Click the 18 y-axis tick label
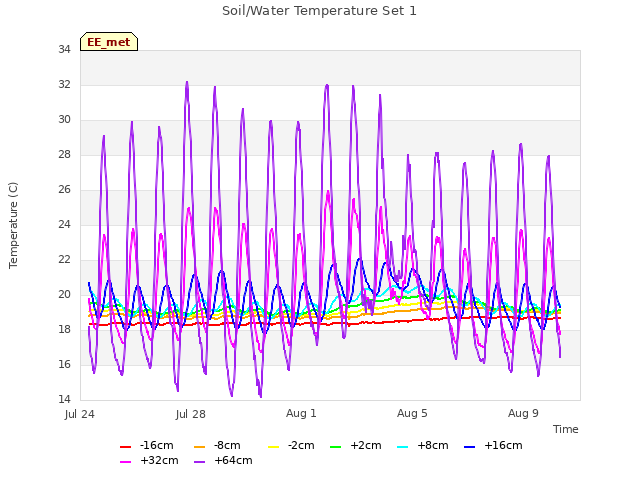640x480 pixels. pyautogui.click(x=64, y=329)
